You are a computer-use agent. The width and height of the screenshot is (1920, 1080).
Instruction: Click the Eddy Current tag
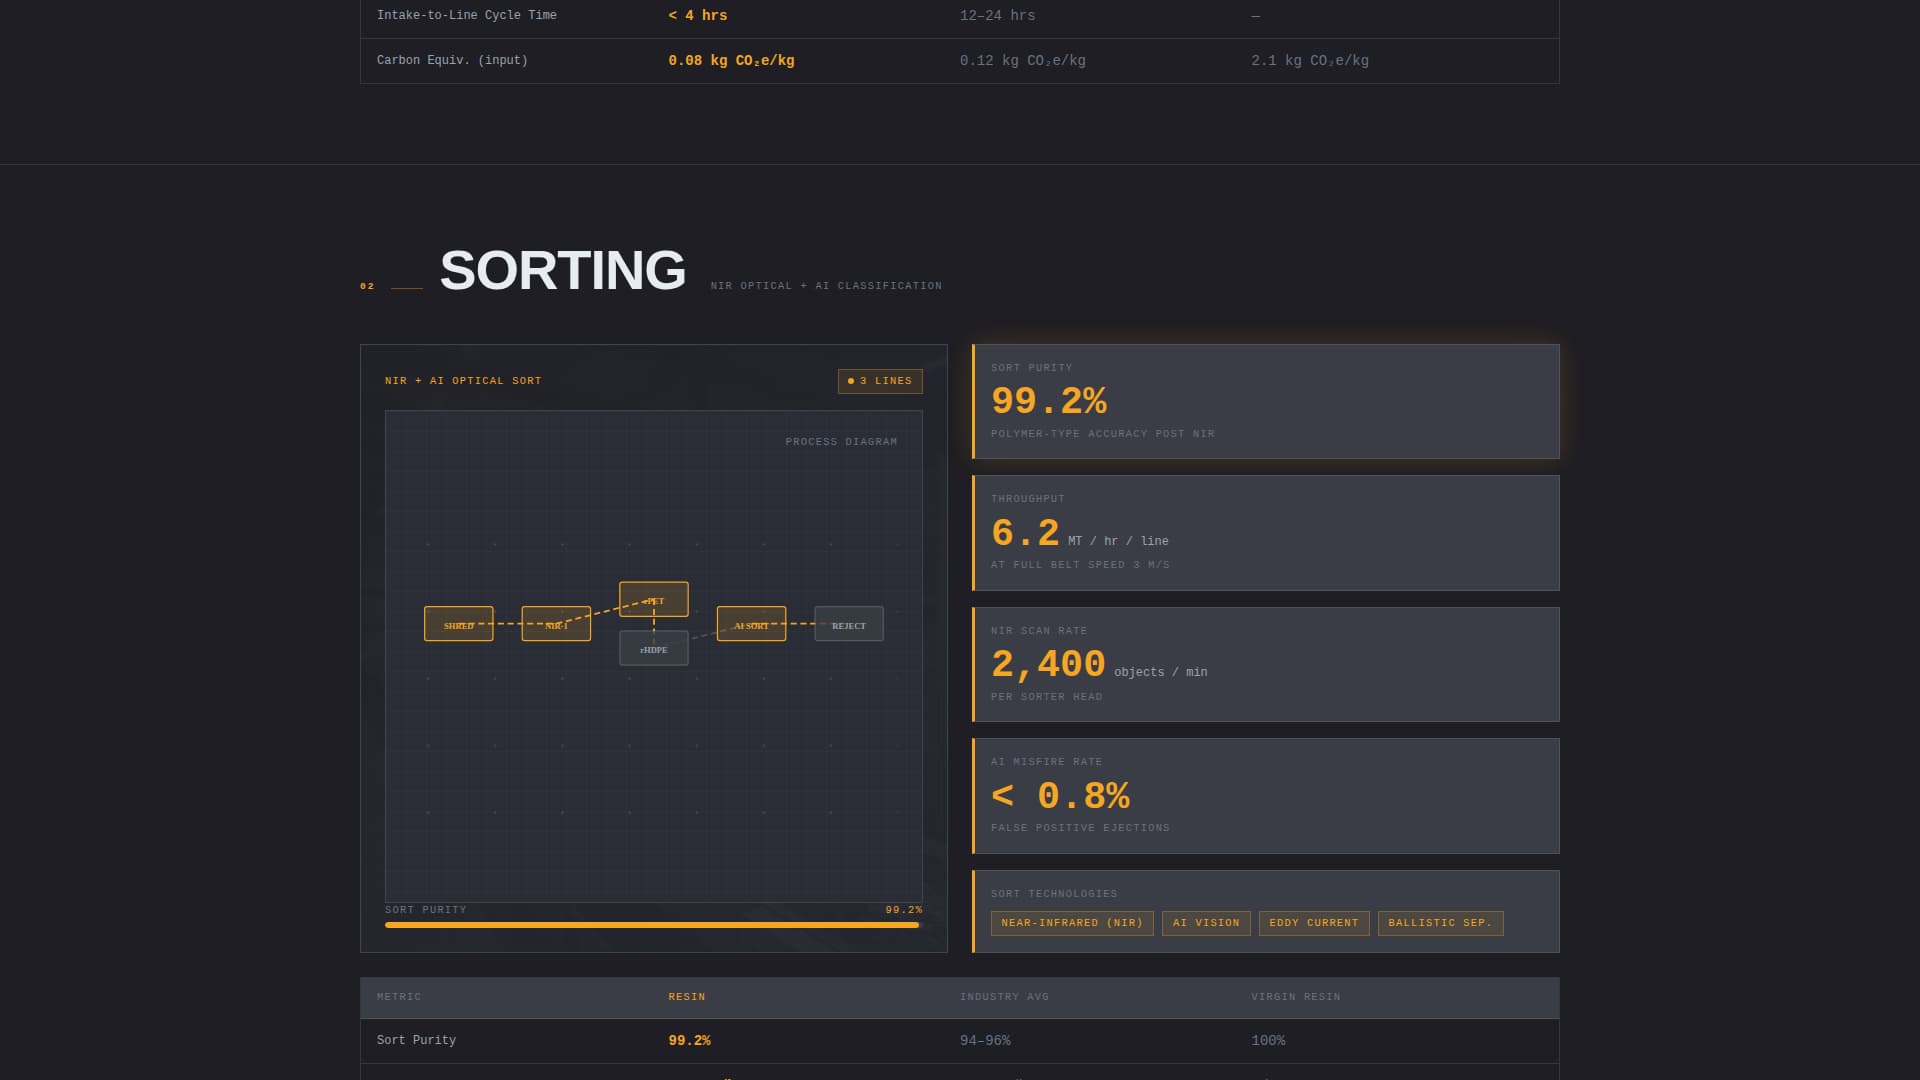point(1313,923)
